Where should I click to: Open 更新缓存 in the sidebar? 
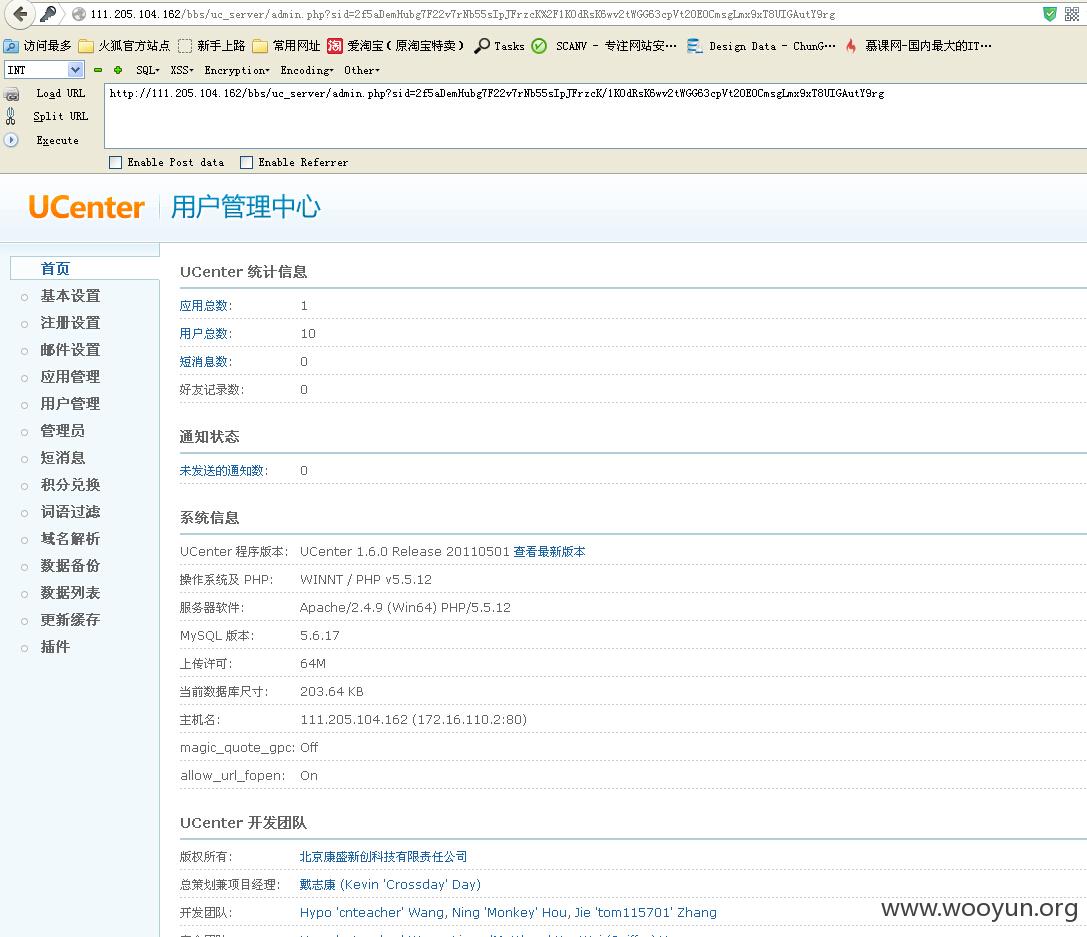[x=70, y=620]
